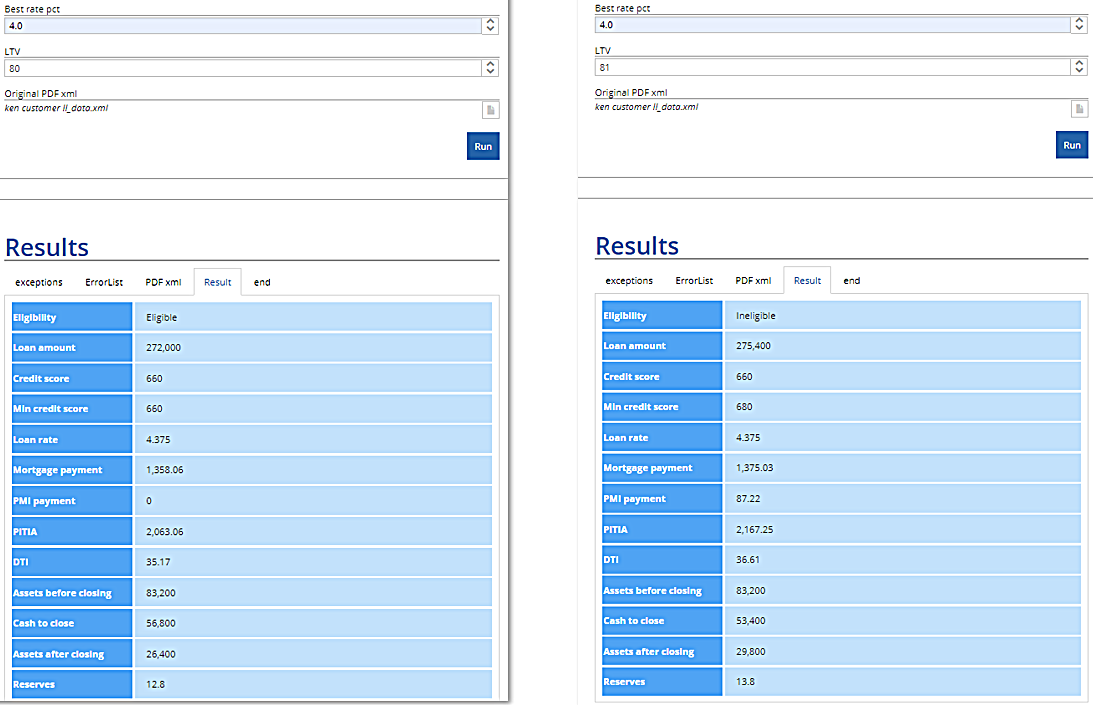The height and width of the screenshot is (705, 1093).
Task: Increase the LTV value of 80 using the up arrow
Action: pyautogui.click(x=490, y=64)
